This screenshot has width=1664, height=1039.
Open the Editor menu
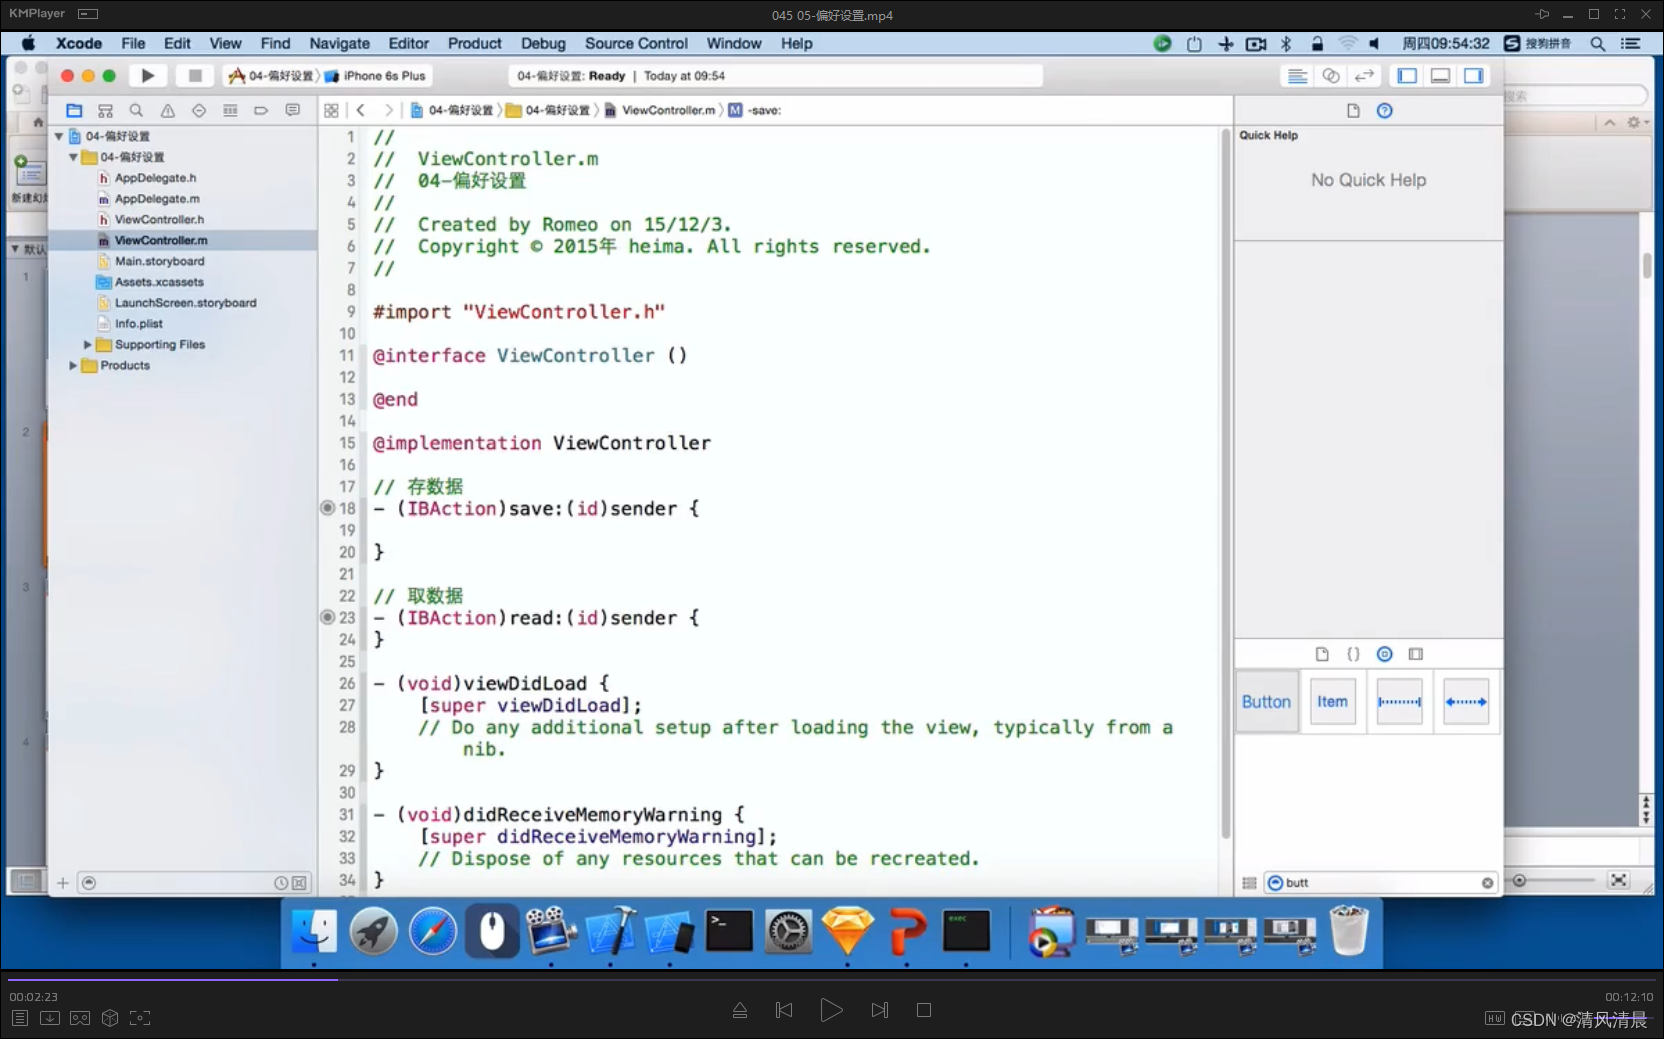tap(408, 44)
